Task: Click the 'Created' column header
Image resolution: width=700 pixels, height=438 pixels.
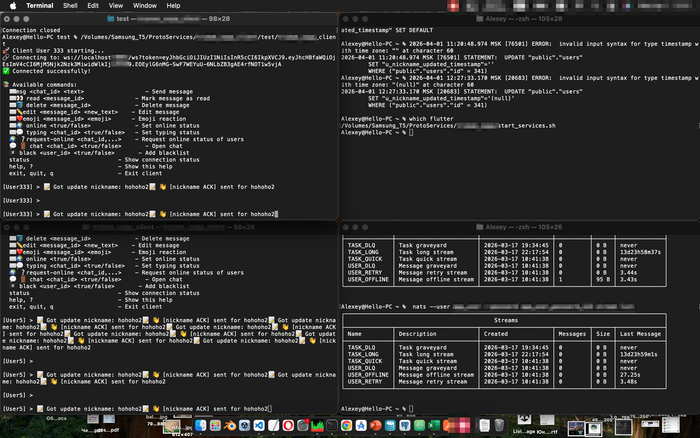Action: click(496, 334)
